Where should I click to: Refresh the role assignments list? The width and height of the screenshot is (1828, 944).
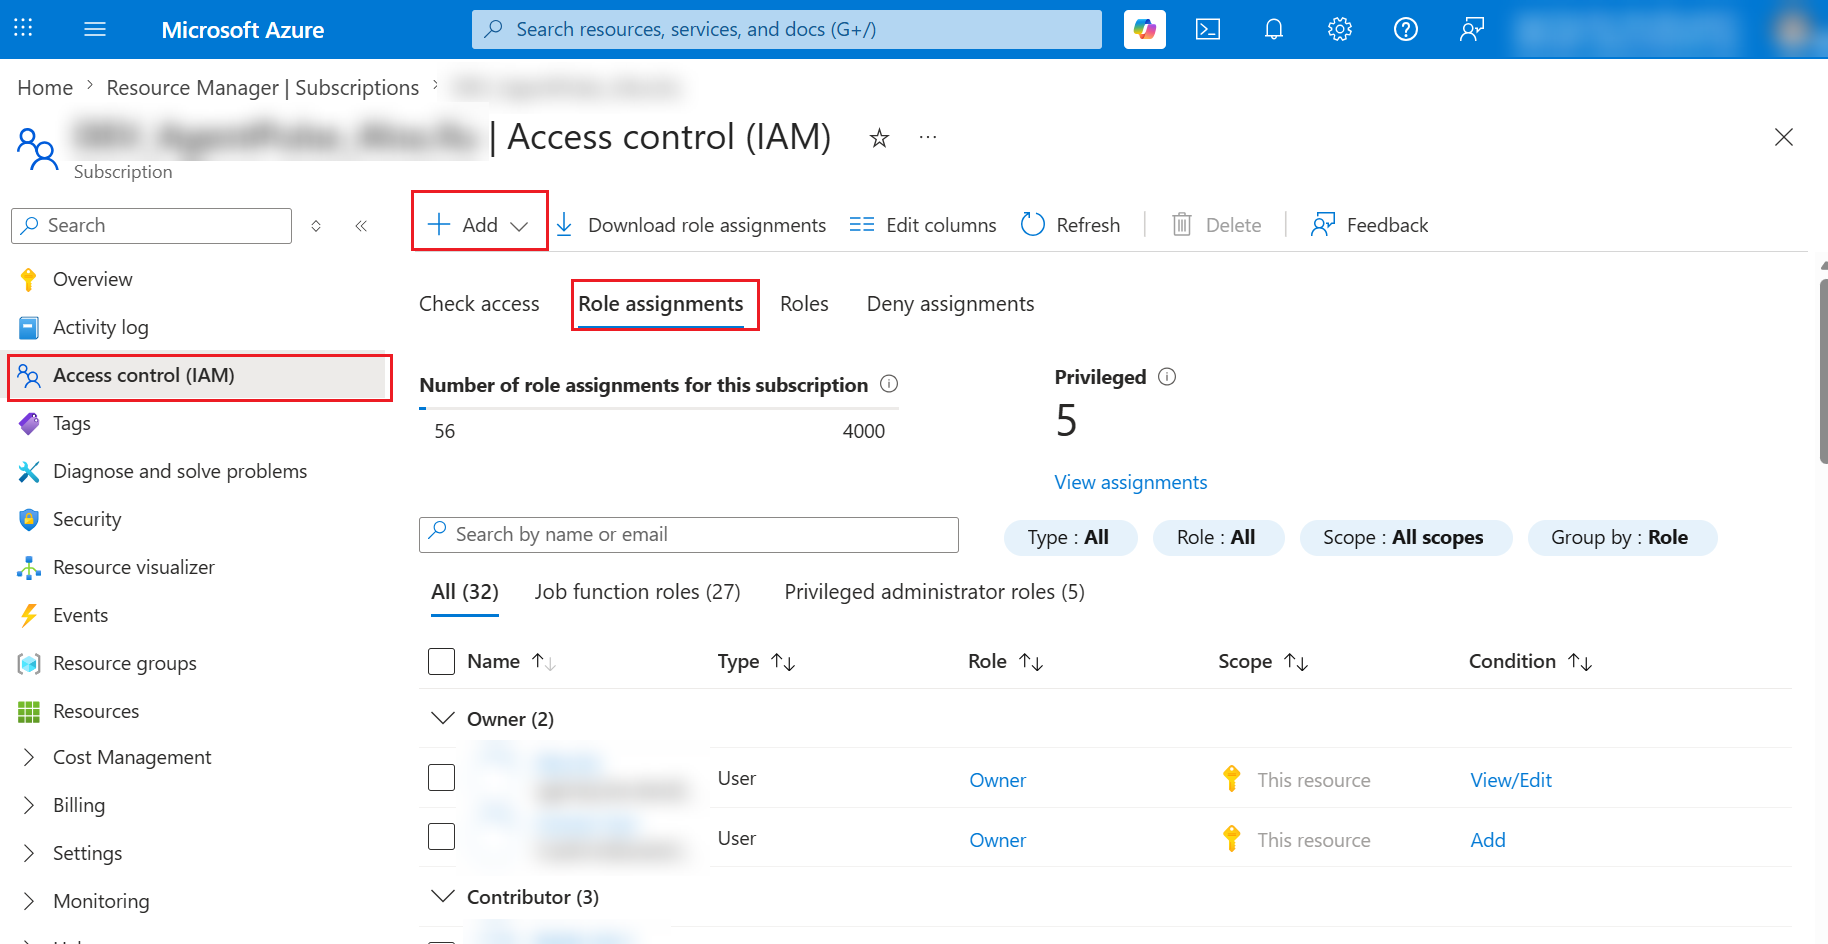pos(1070,225)
